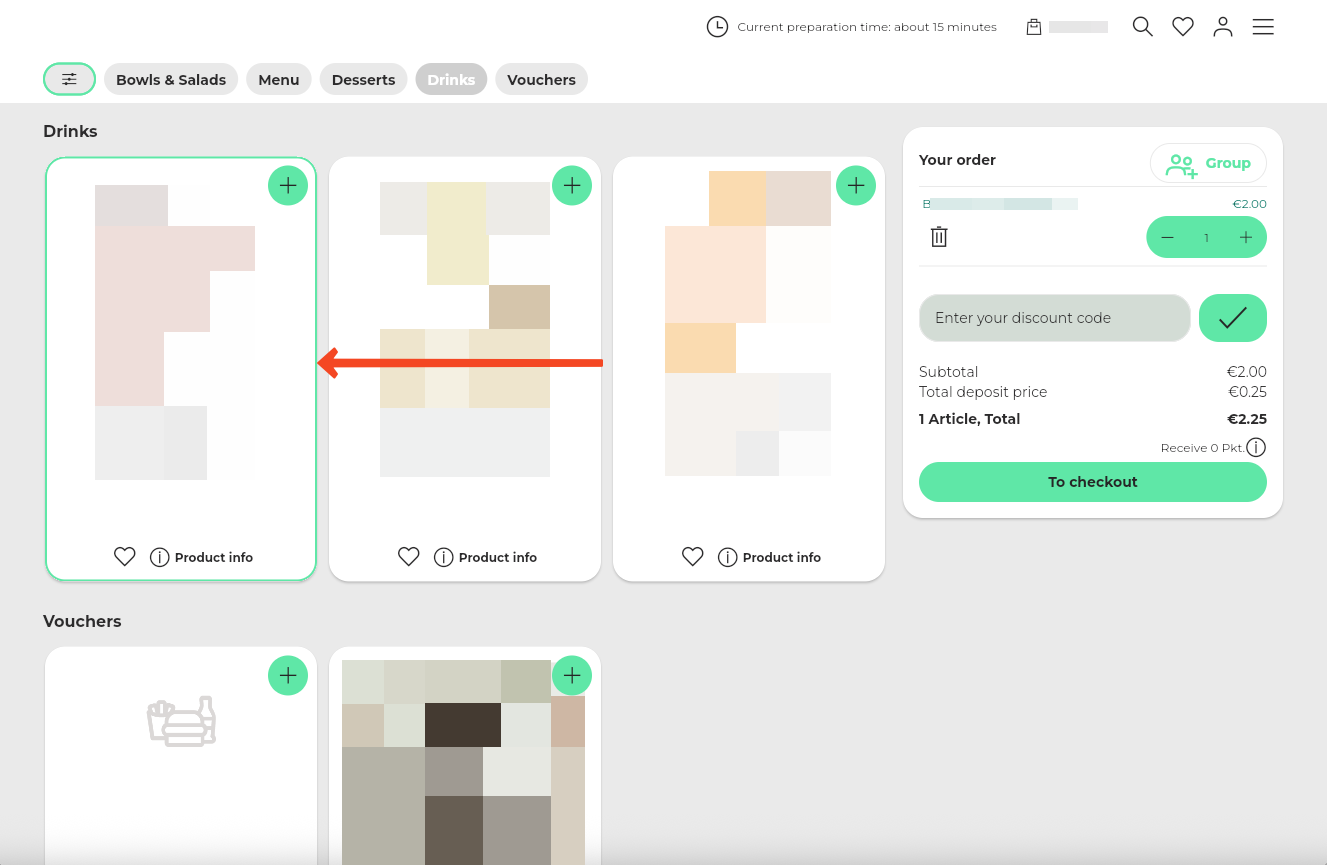Delete order item with trash icon

(939, 237)
